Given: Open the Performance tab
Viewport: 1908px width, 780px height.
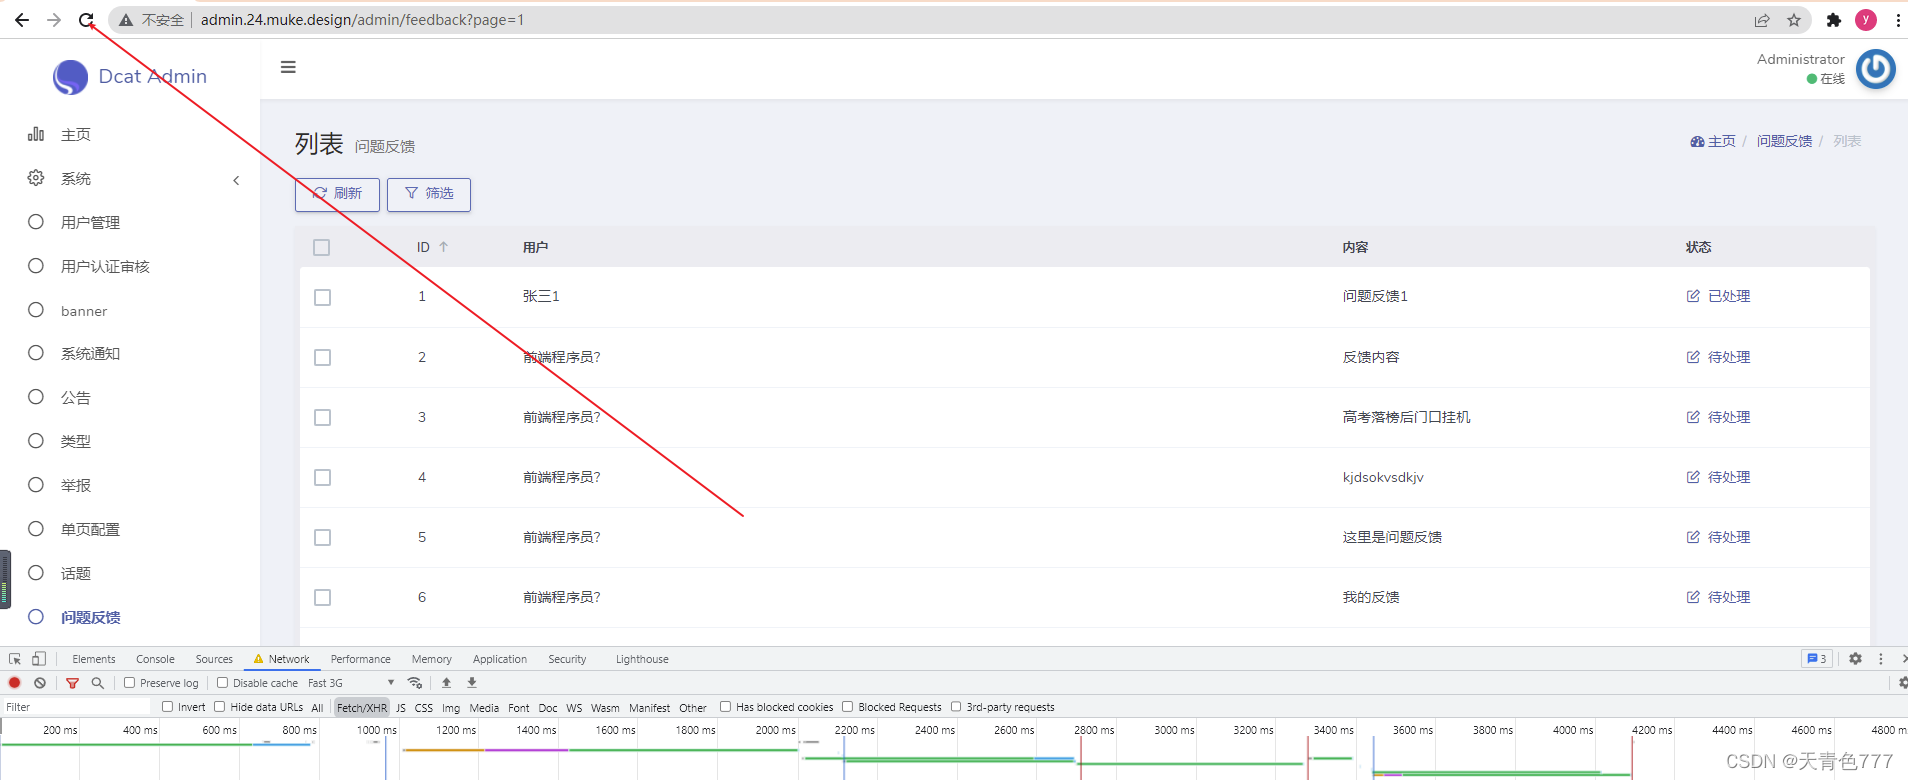Looking at the screenshot, I should point(361,659).
